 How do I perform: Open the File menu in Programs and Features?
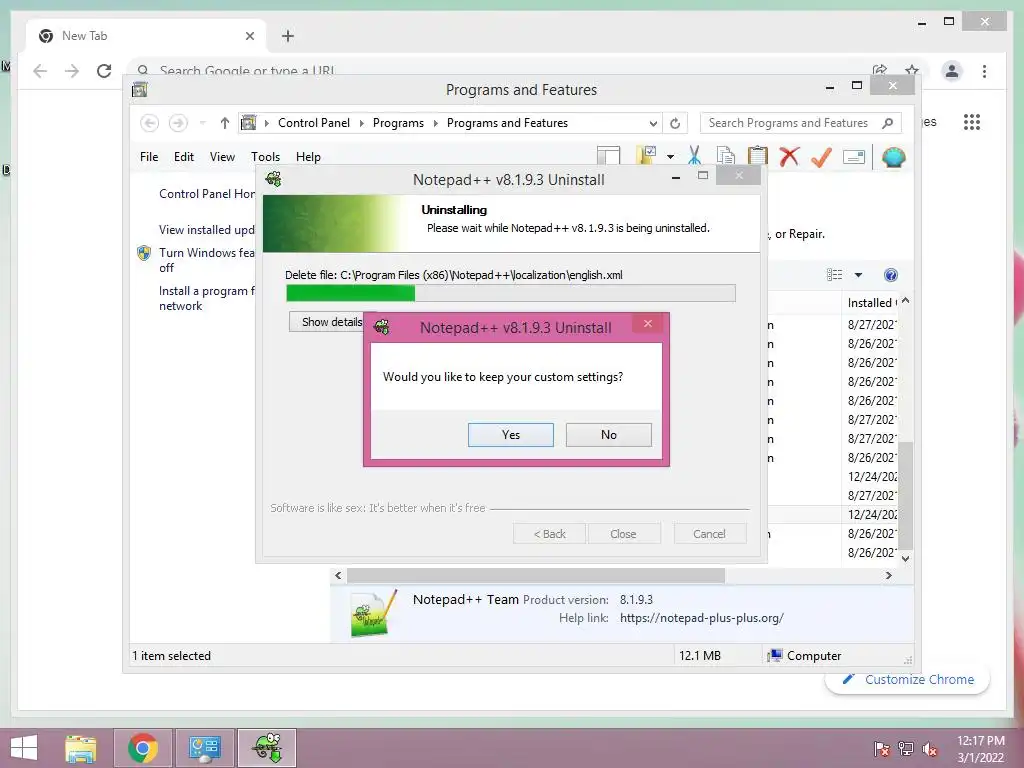tap(149, 157)
